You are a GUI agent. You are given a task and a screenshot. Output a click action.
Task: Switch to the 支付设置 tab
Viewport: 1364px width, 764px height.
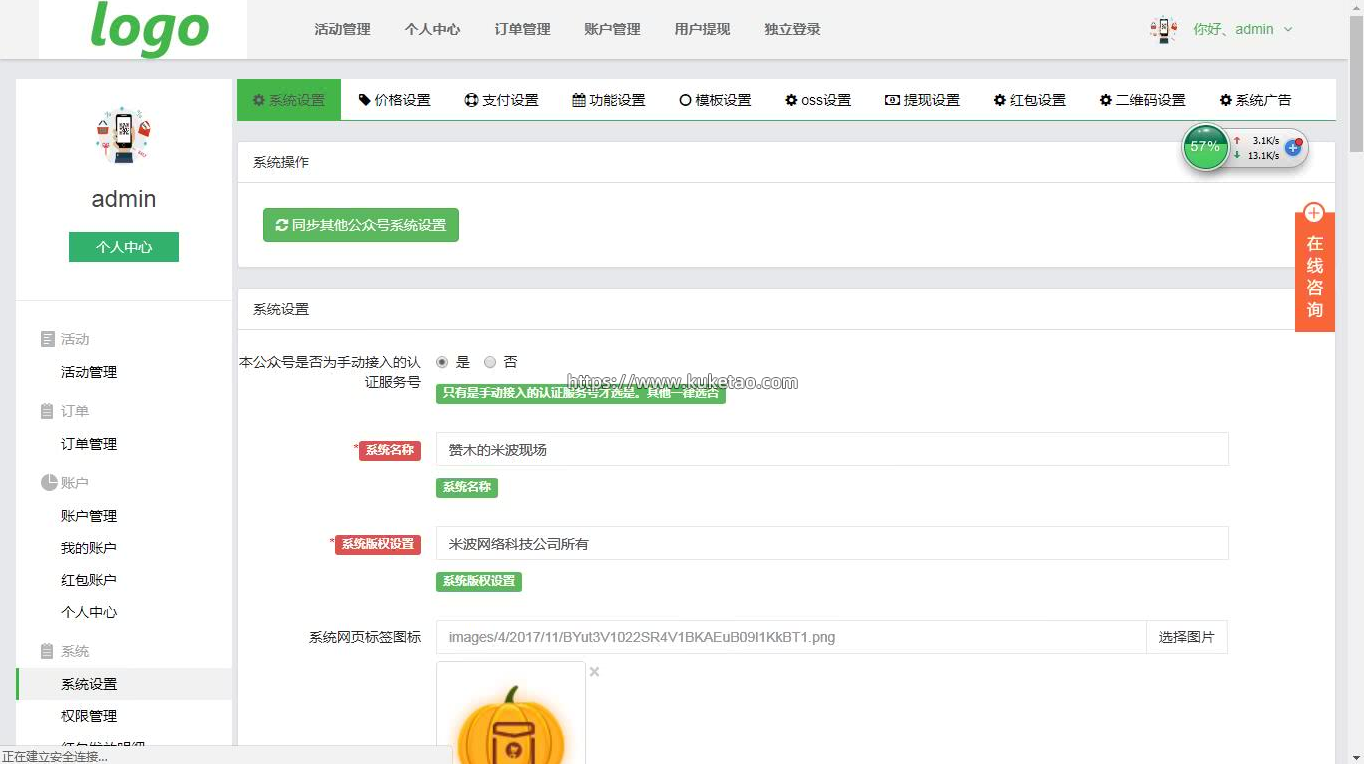(501, 100)
